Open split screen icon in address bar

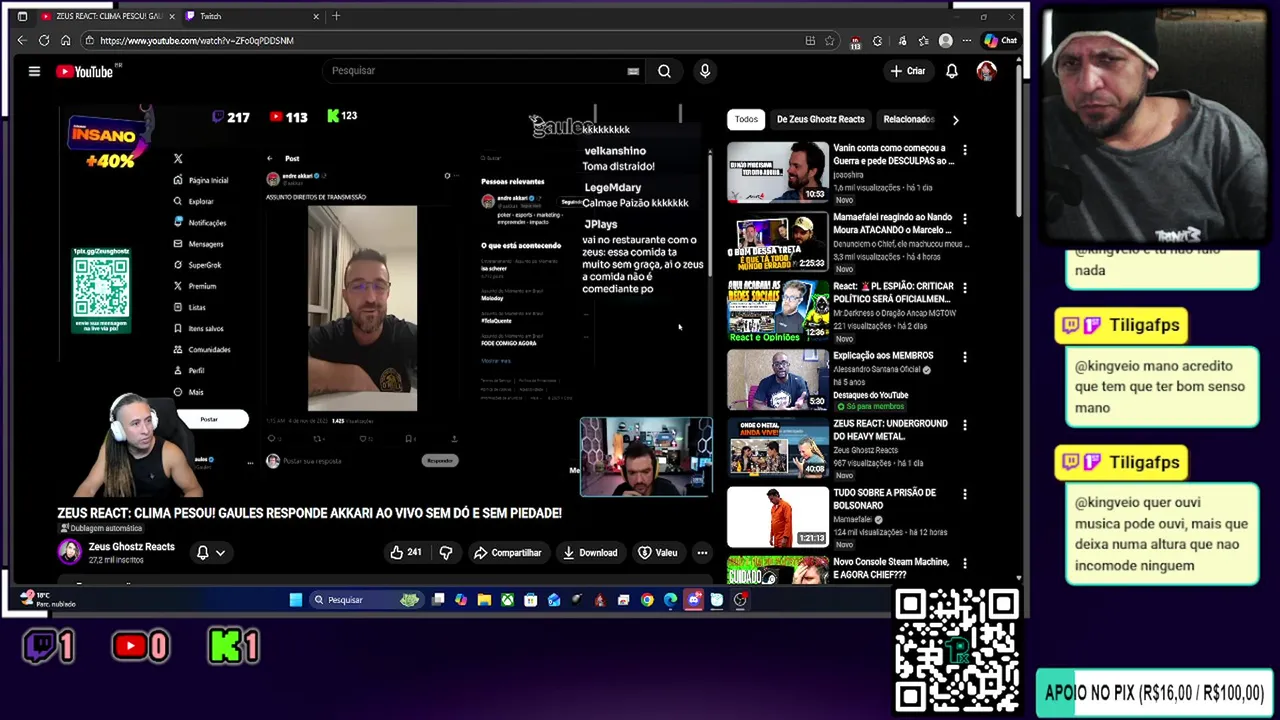(x=810, y=40)
